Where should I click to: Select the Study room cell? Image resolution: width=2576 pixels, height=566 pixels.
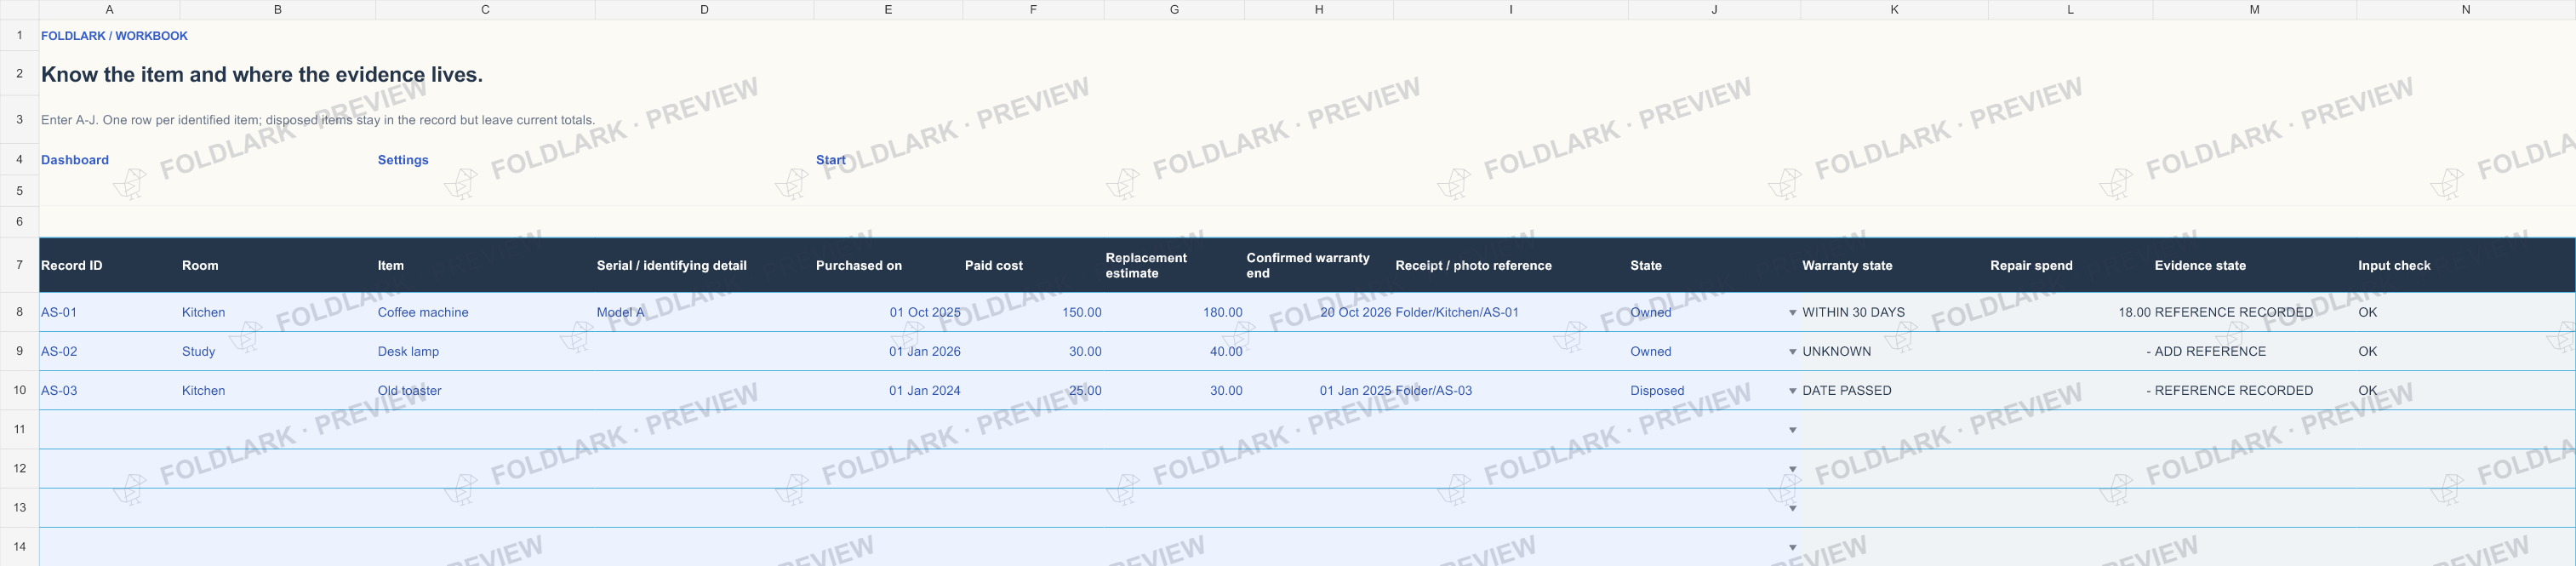point(278,351)
